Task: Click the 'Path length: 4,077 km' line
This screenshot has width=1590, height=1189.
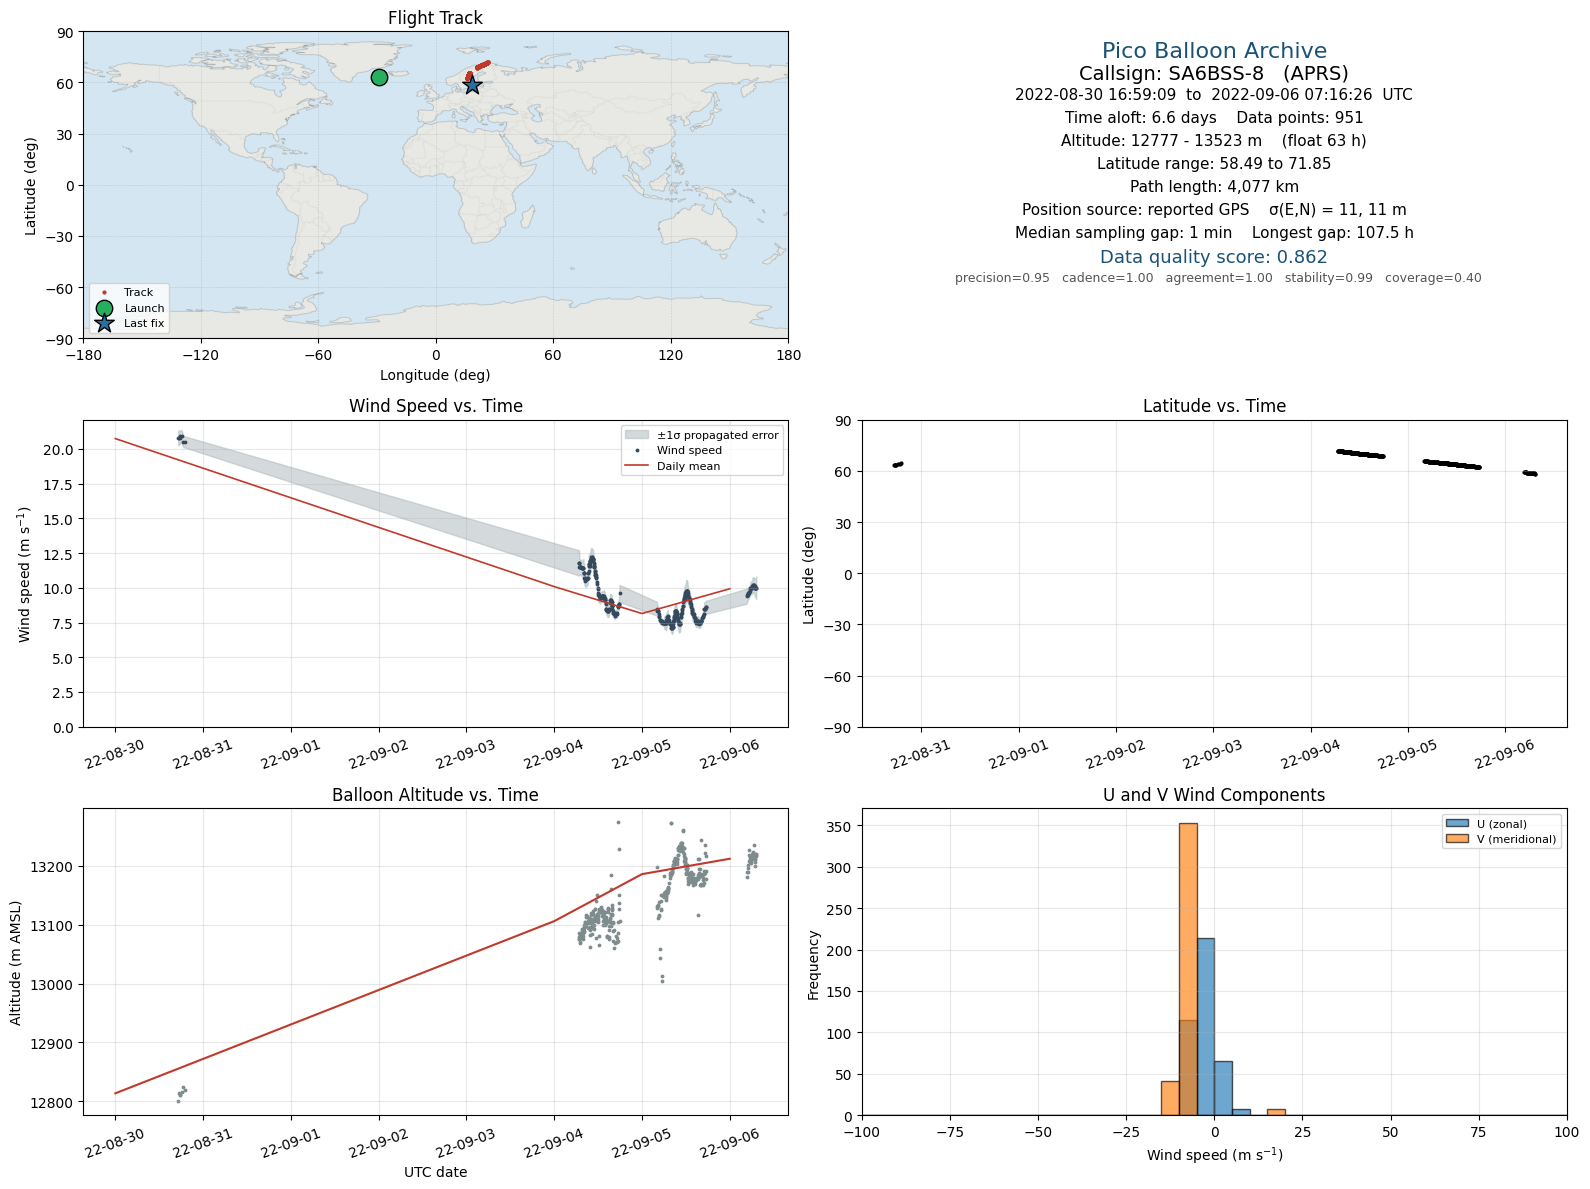Action: coord(1214,187)
